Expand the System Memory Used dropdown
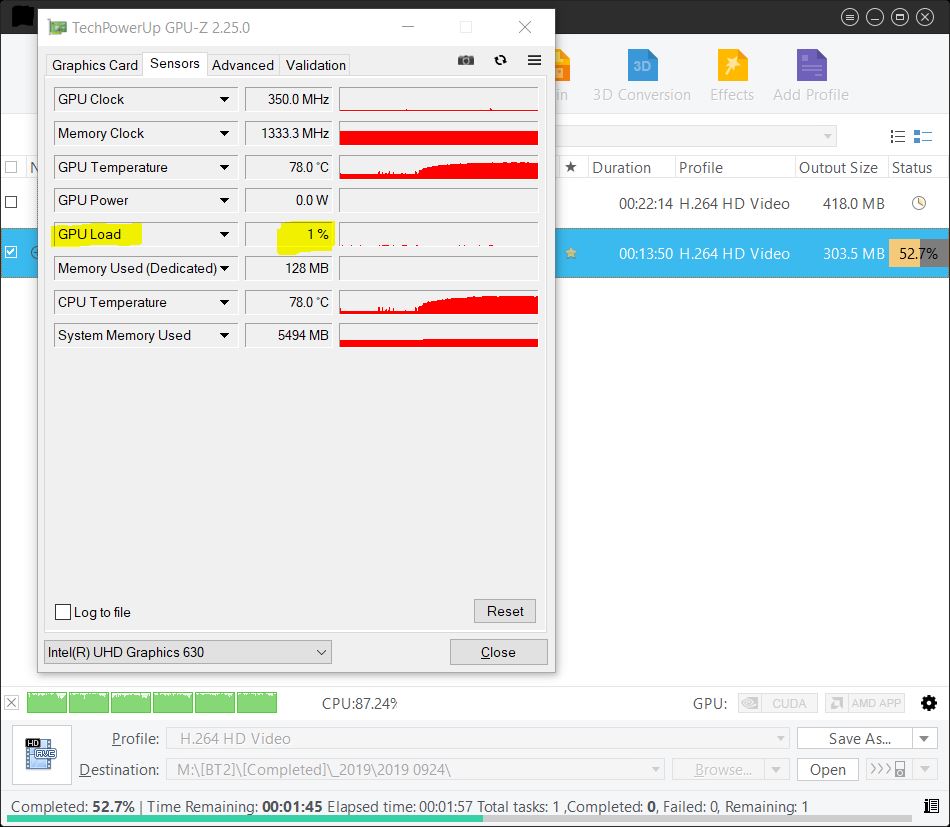Image resolution: width=950 pixels, height=827 pixels. (224, 336)
